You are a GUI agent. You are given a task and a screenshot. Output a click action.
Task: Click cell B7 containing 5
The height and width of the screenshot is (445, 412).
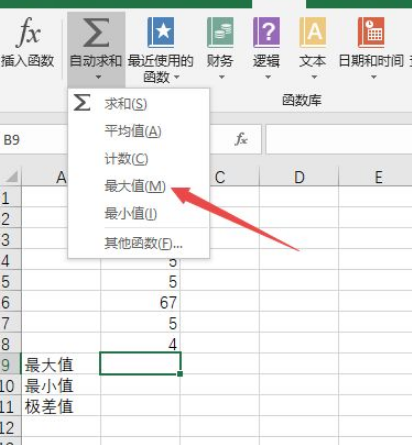tap(140, 323)
